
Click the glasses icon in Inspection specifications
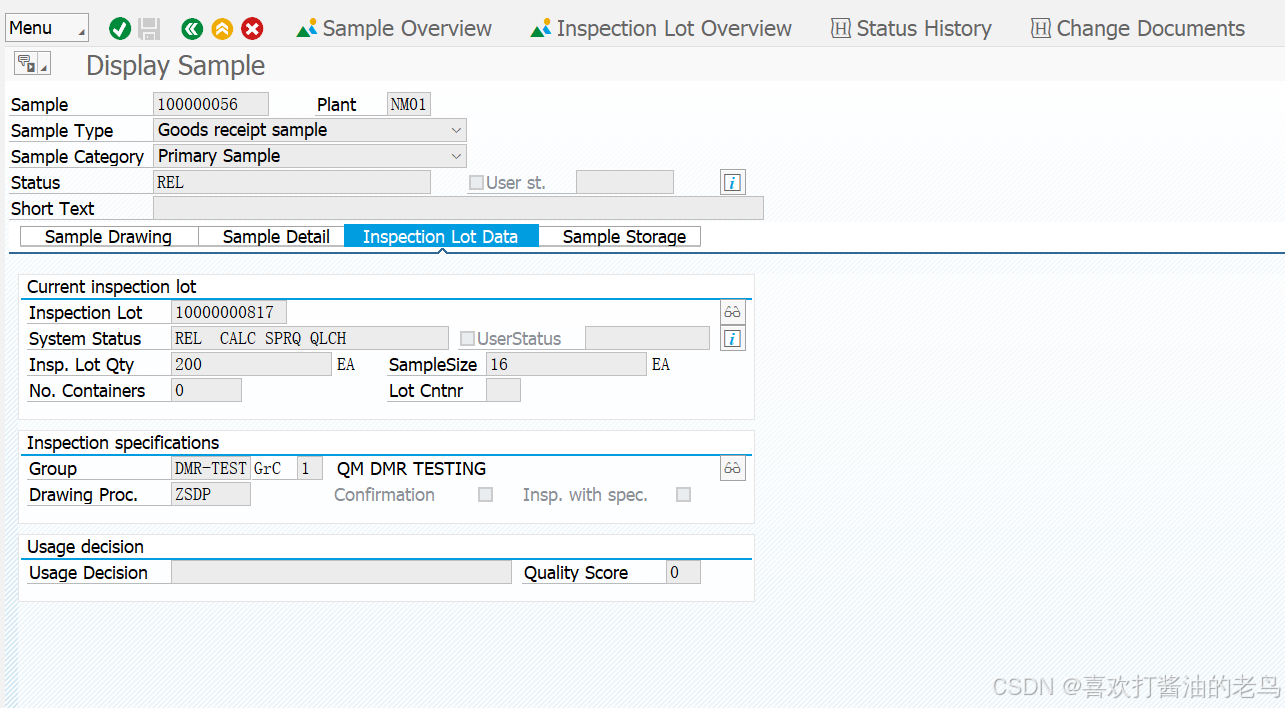coord(733,468)
